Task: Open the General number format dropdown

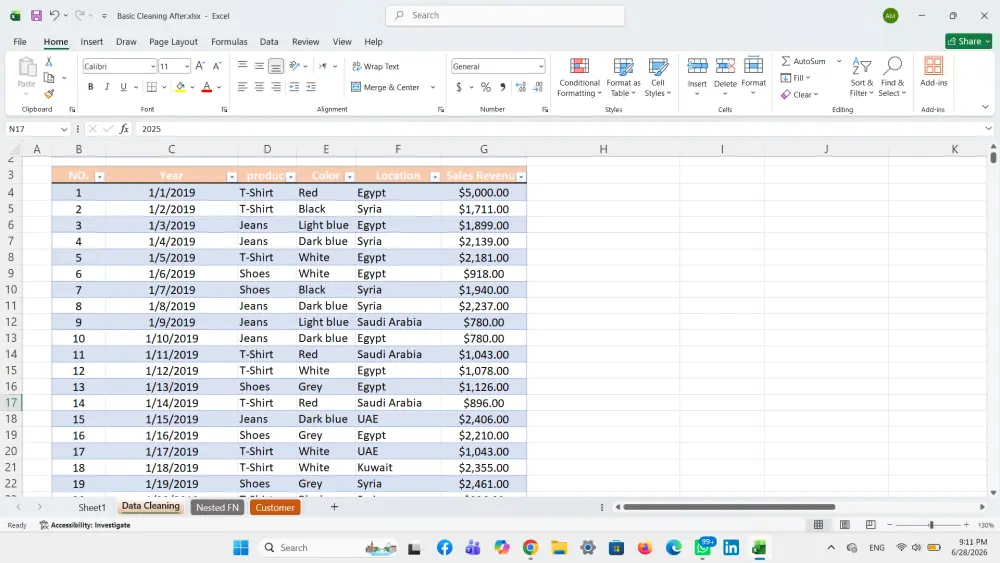Action: pos(541,66)
